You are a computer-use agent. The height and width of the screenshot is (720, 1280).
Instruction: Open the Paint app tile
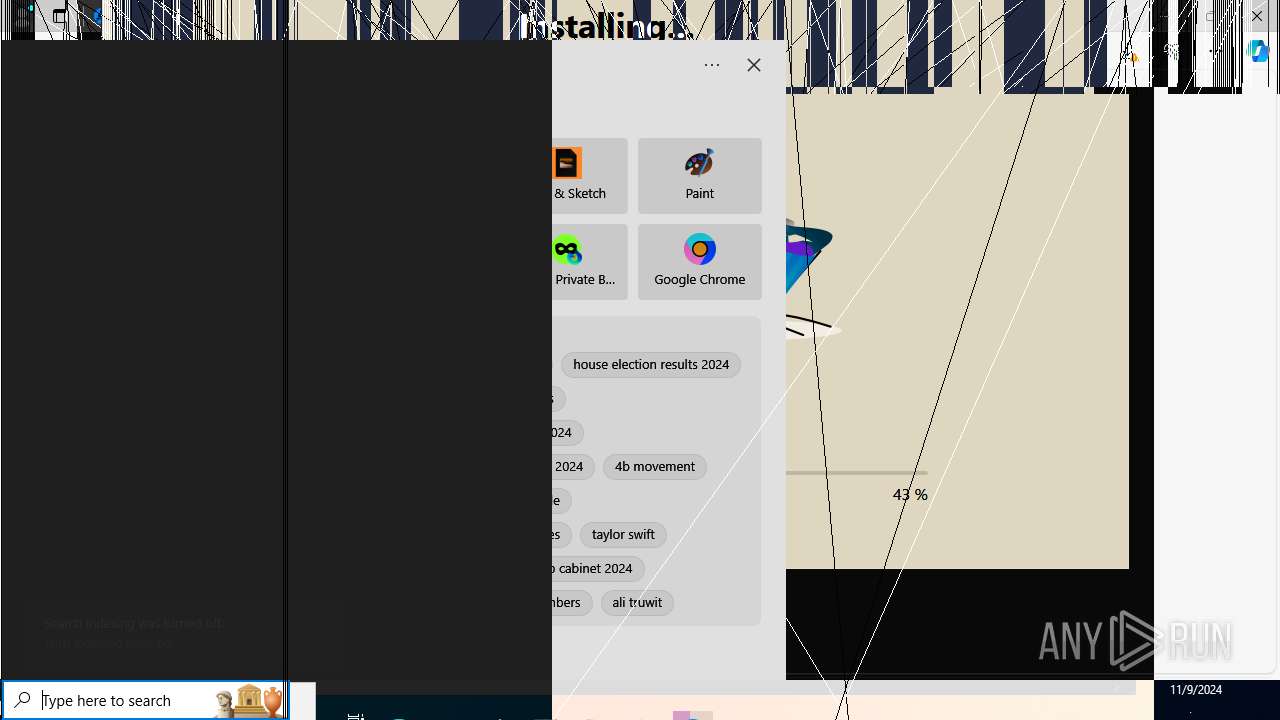click(699, 176)
